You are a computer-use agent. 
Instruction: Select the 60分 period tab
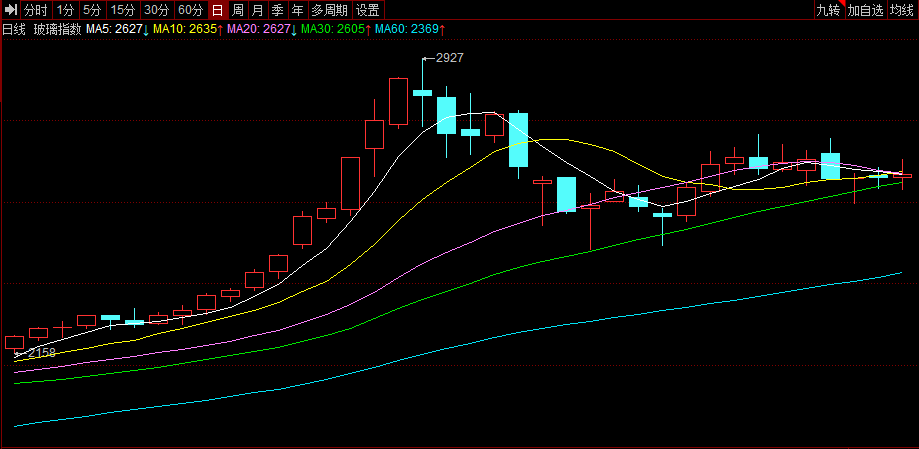pos(191,10)
